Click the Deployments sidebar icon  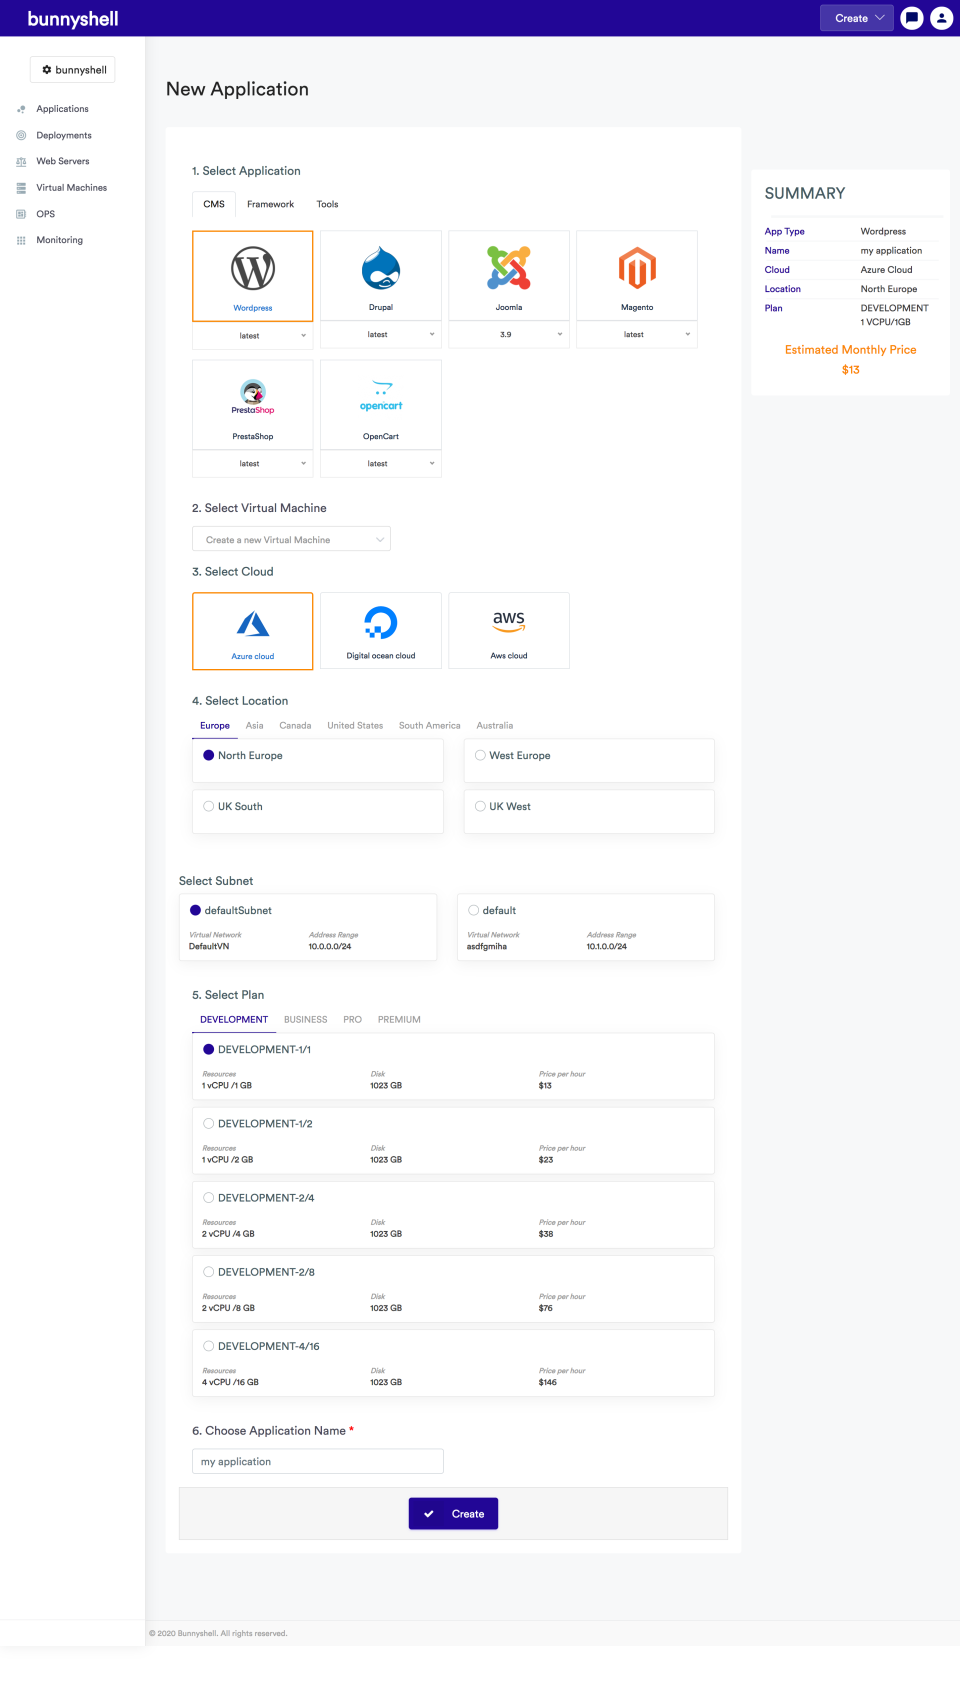(x=21, y=135)
